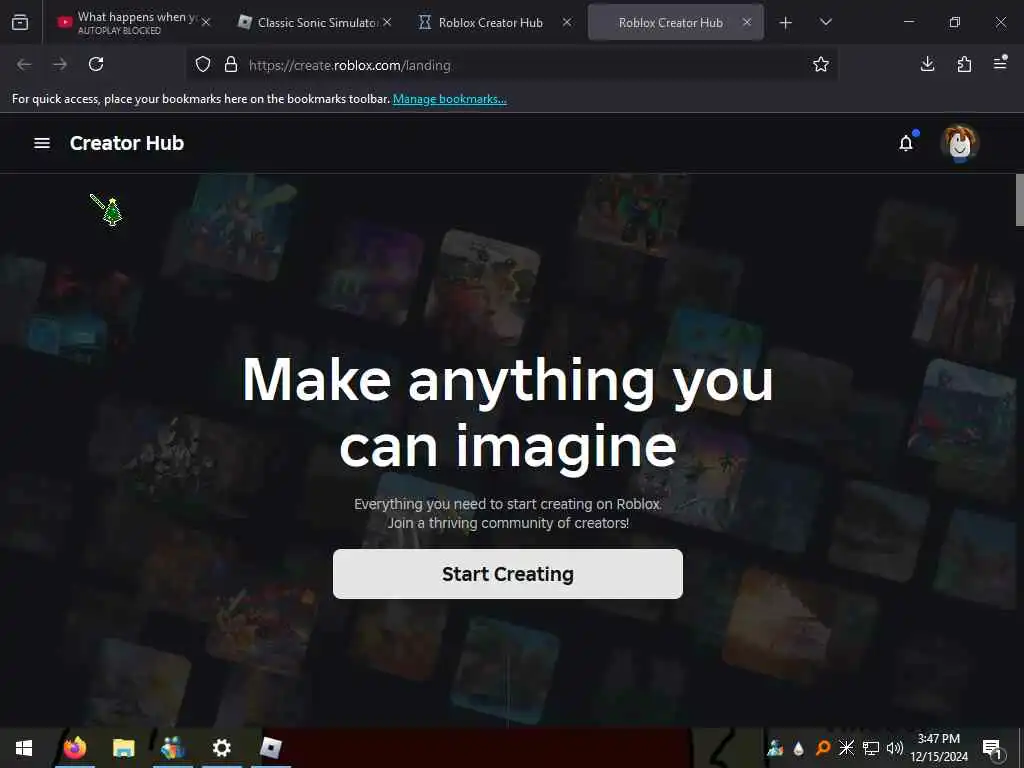Bookmark this page with the star
Screen dimensions: 1024x768
pos(821,64)
